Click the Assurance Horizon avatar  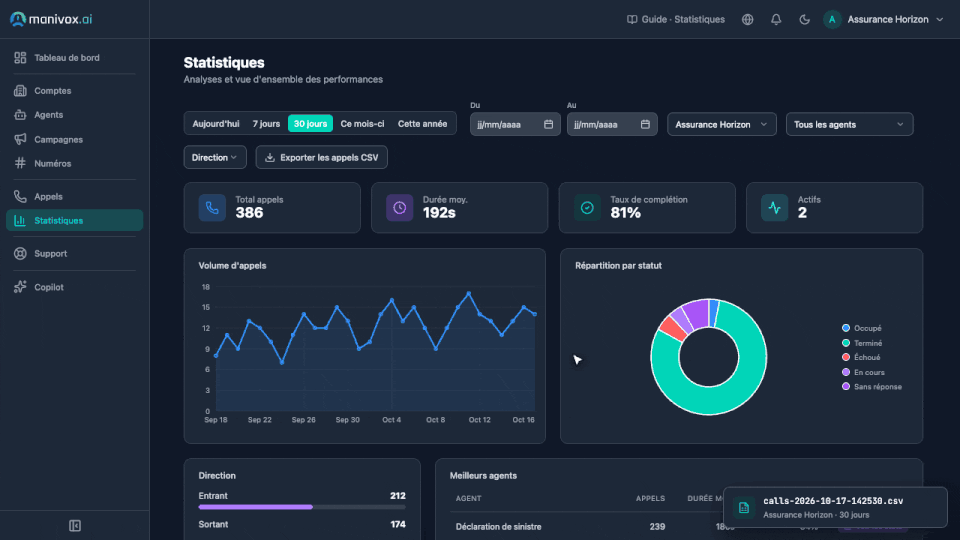point(832,20)
